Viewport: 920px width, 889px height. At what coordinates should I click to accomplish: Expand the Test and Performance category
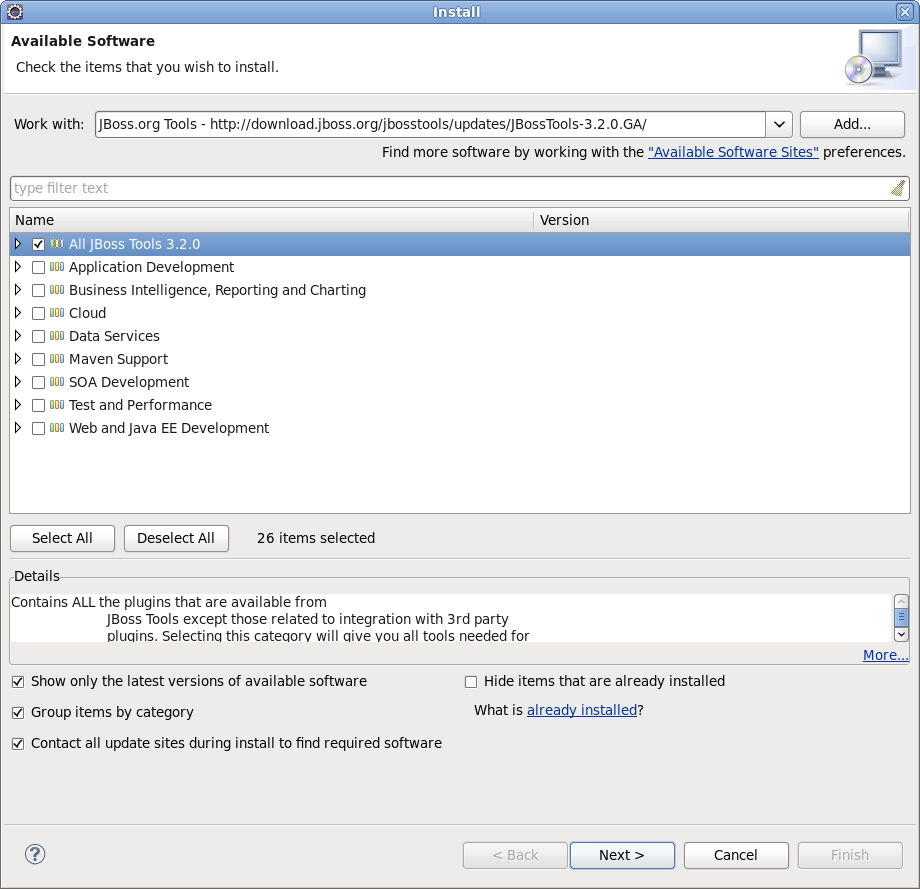[17, 405]
